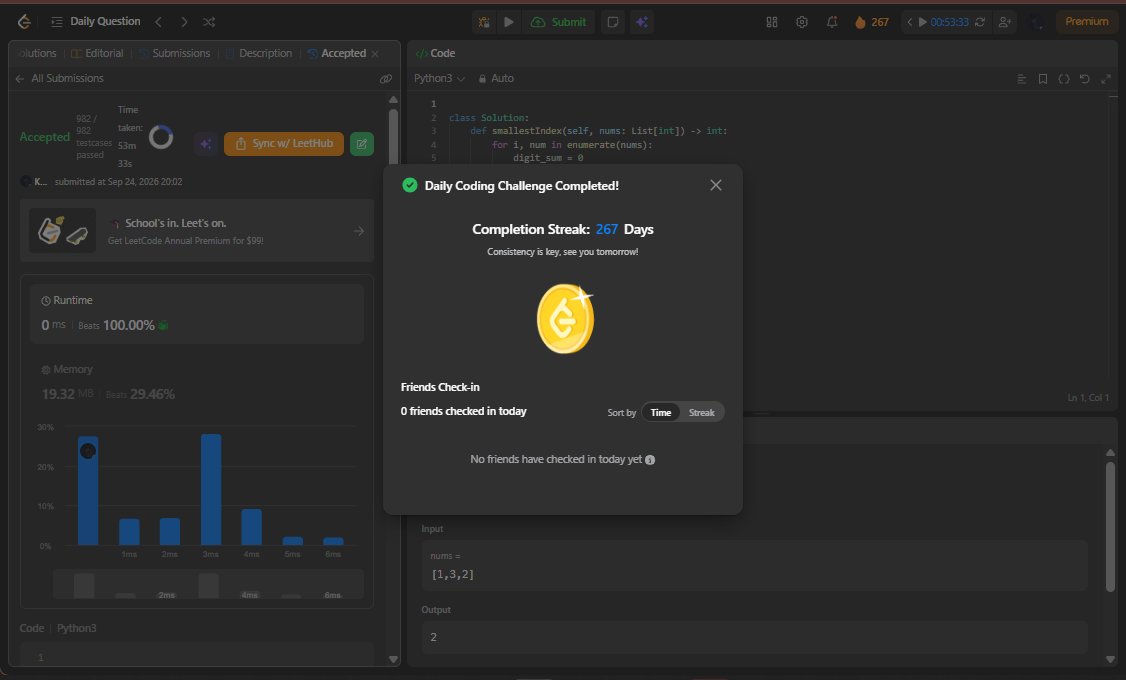
Task: Open the Python3 language dropdown
Action: pos(439,78)
